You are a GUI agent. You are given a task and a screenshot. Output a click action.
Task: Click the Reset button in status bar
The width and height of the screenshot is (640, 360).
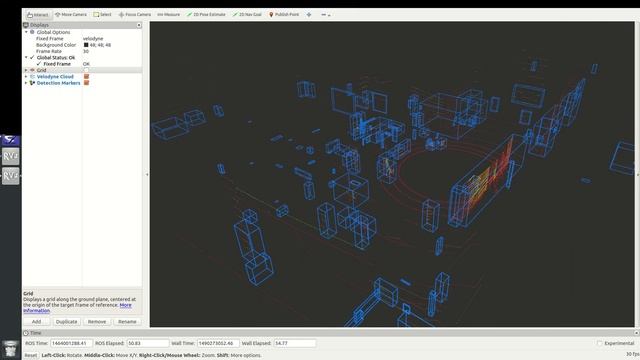[x=31, y=355]
